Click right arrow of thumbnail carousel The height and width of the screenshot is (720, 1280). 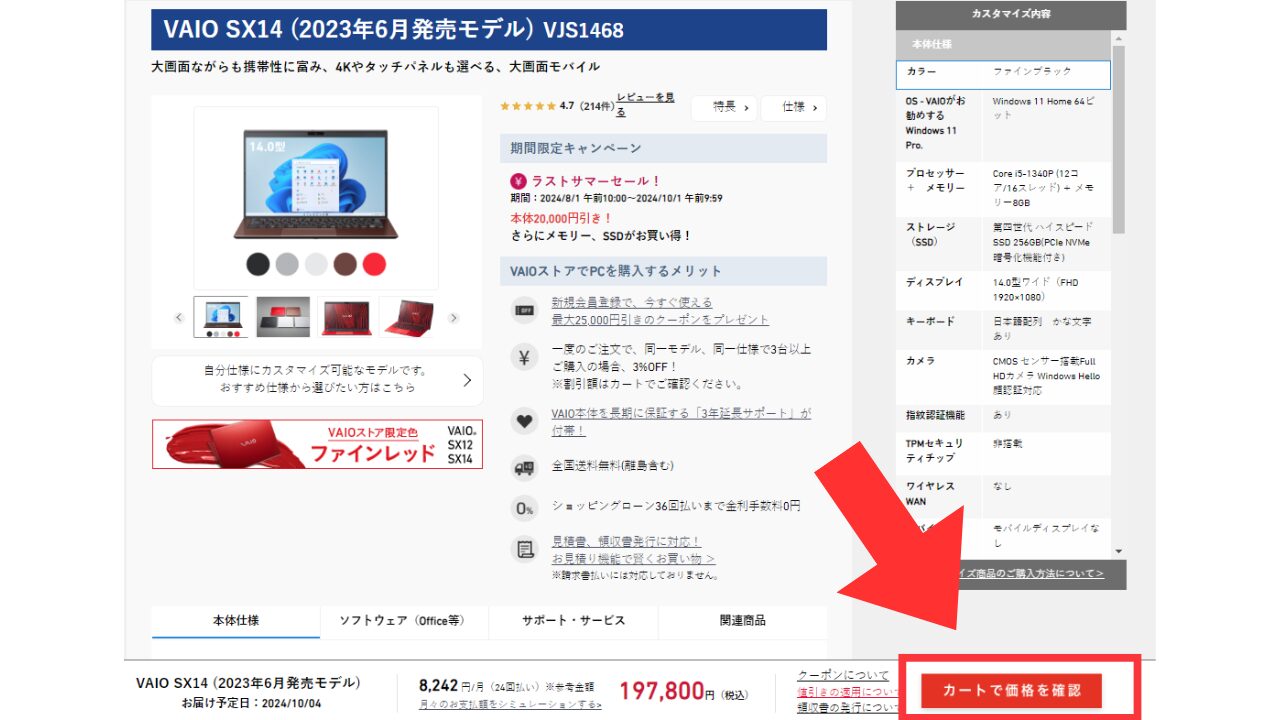453,318
